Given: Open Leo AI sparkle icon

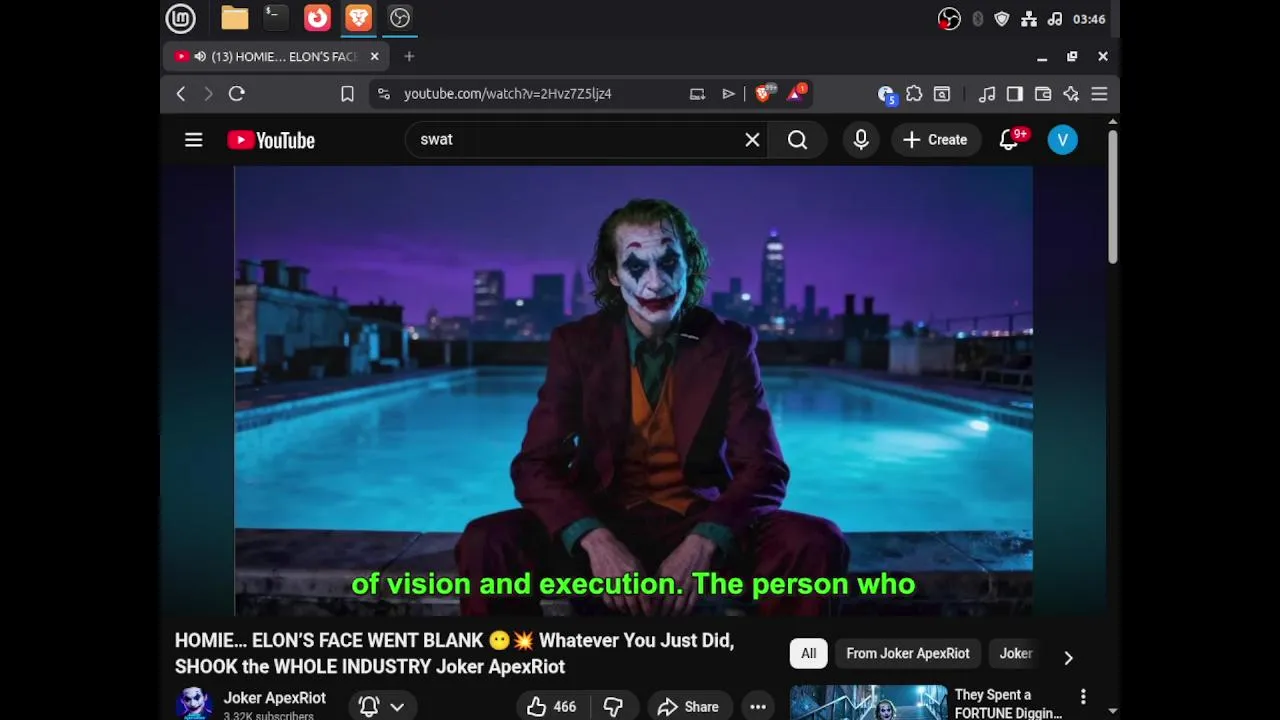Looking at the screenshot, I should pyautogui.click(x=1071, y=94).
